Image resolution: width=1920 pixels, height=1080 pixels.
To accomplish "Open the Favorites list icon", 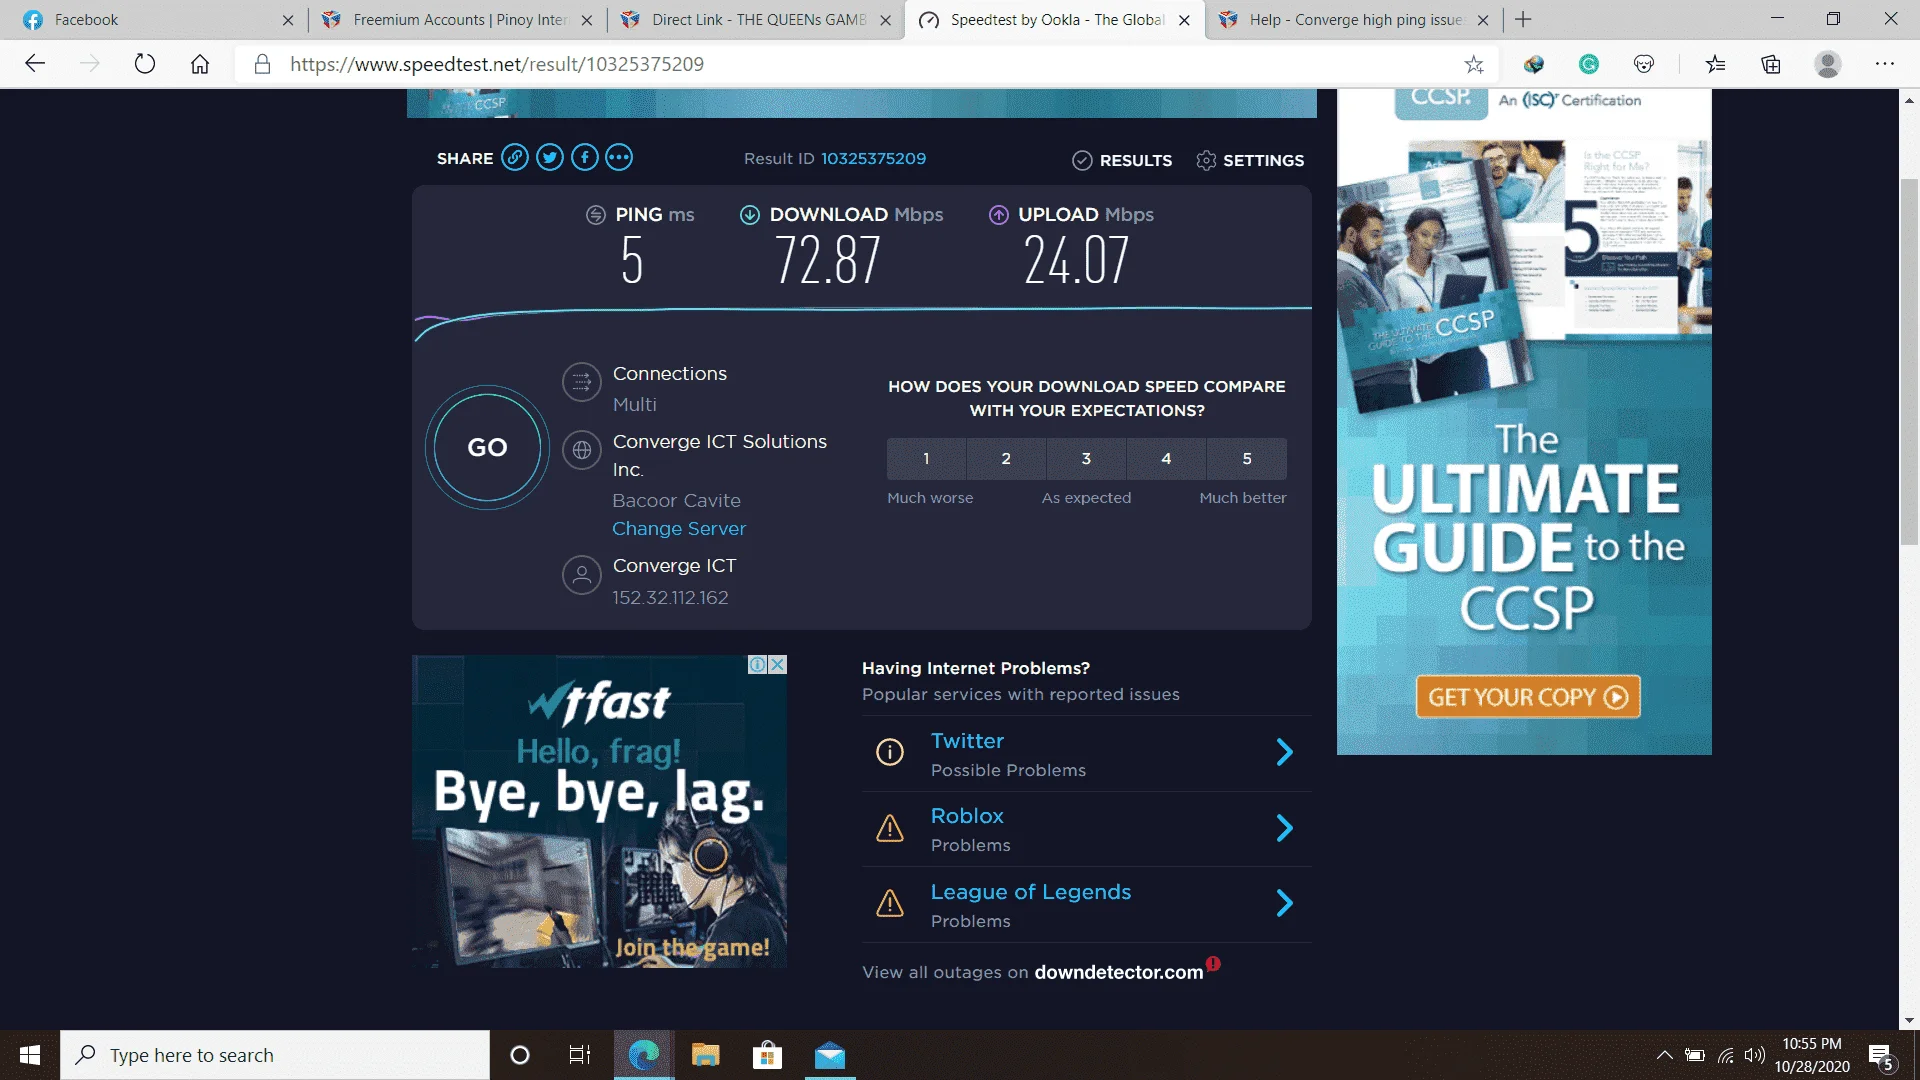I will (1716, 64).
